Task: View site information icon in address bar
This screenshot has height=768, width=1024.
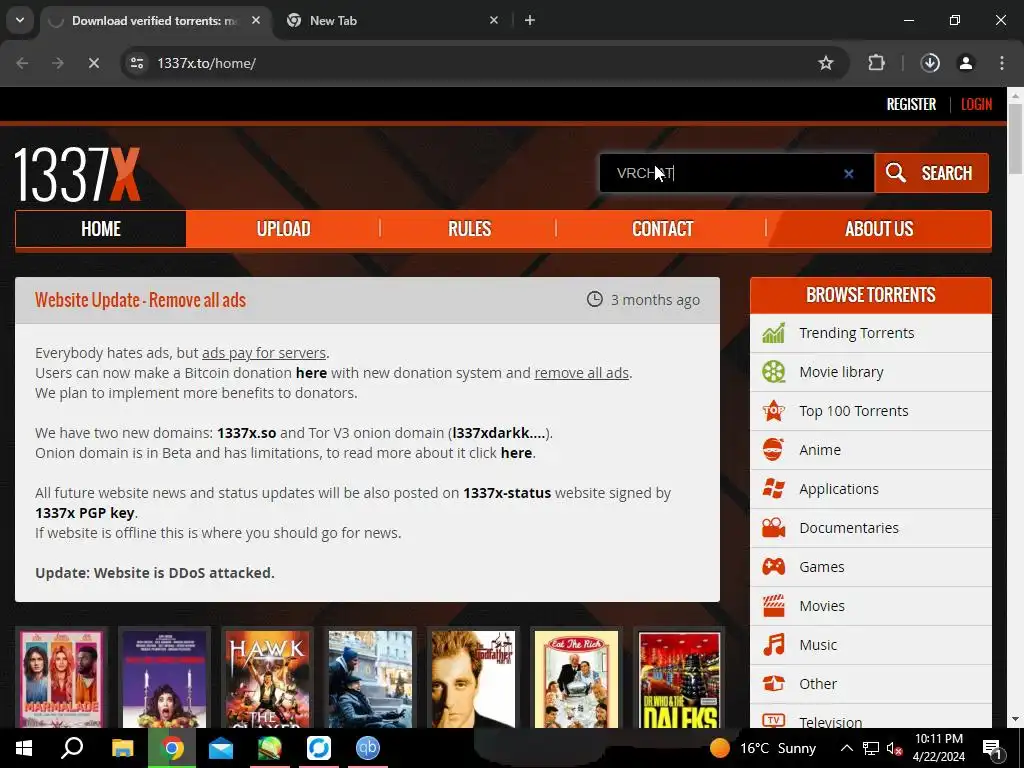Action: (136, 63)
